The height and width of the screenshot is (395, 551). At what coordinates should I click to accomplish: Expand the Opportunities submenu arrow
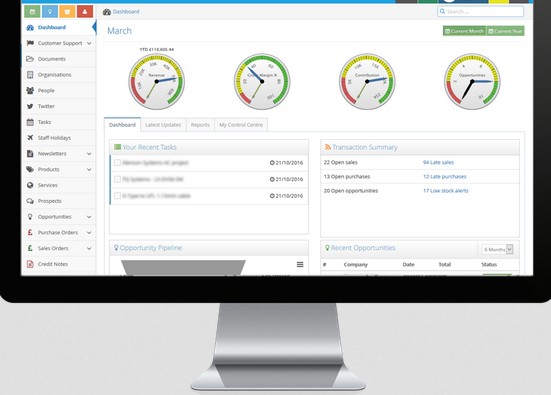[x=89, y=217]
